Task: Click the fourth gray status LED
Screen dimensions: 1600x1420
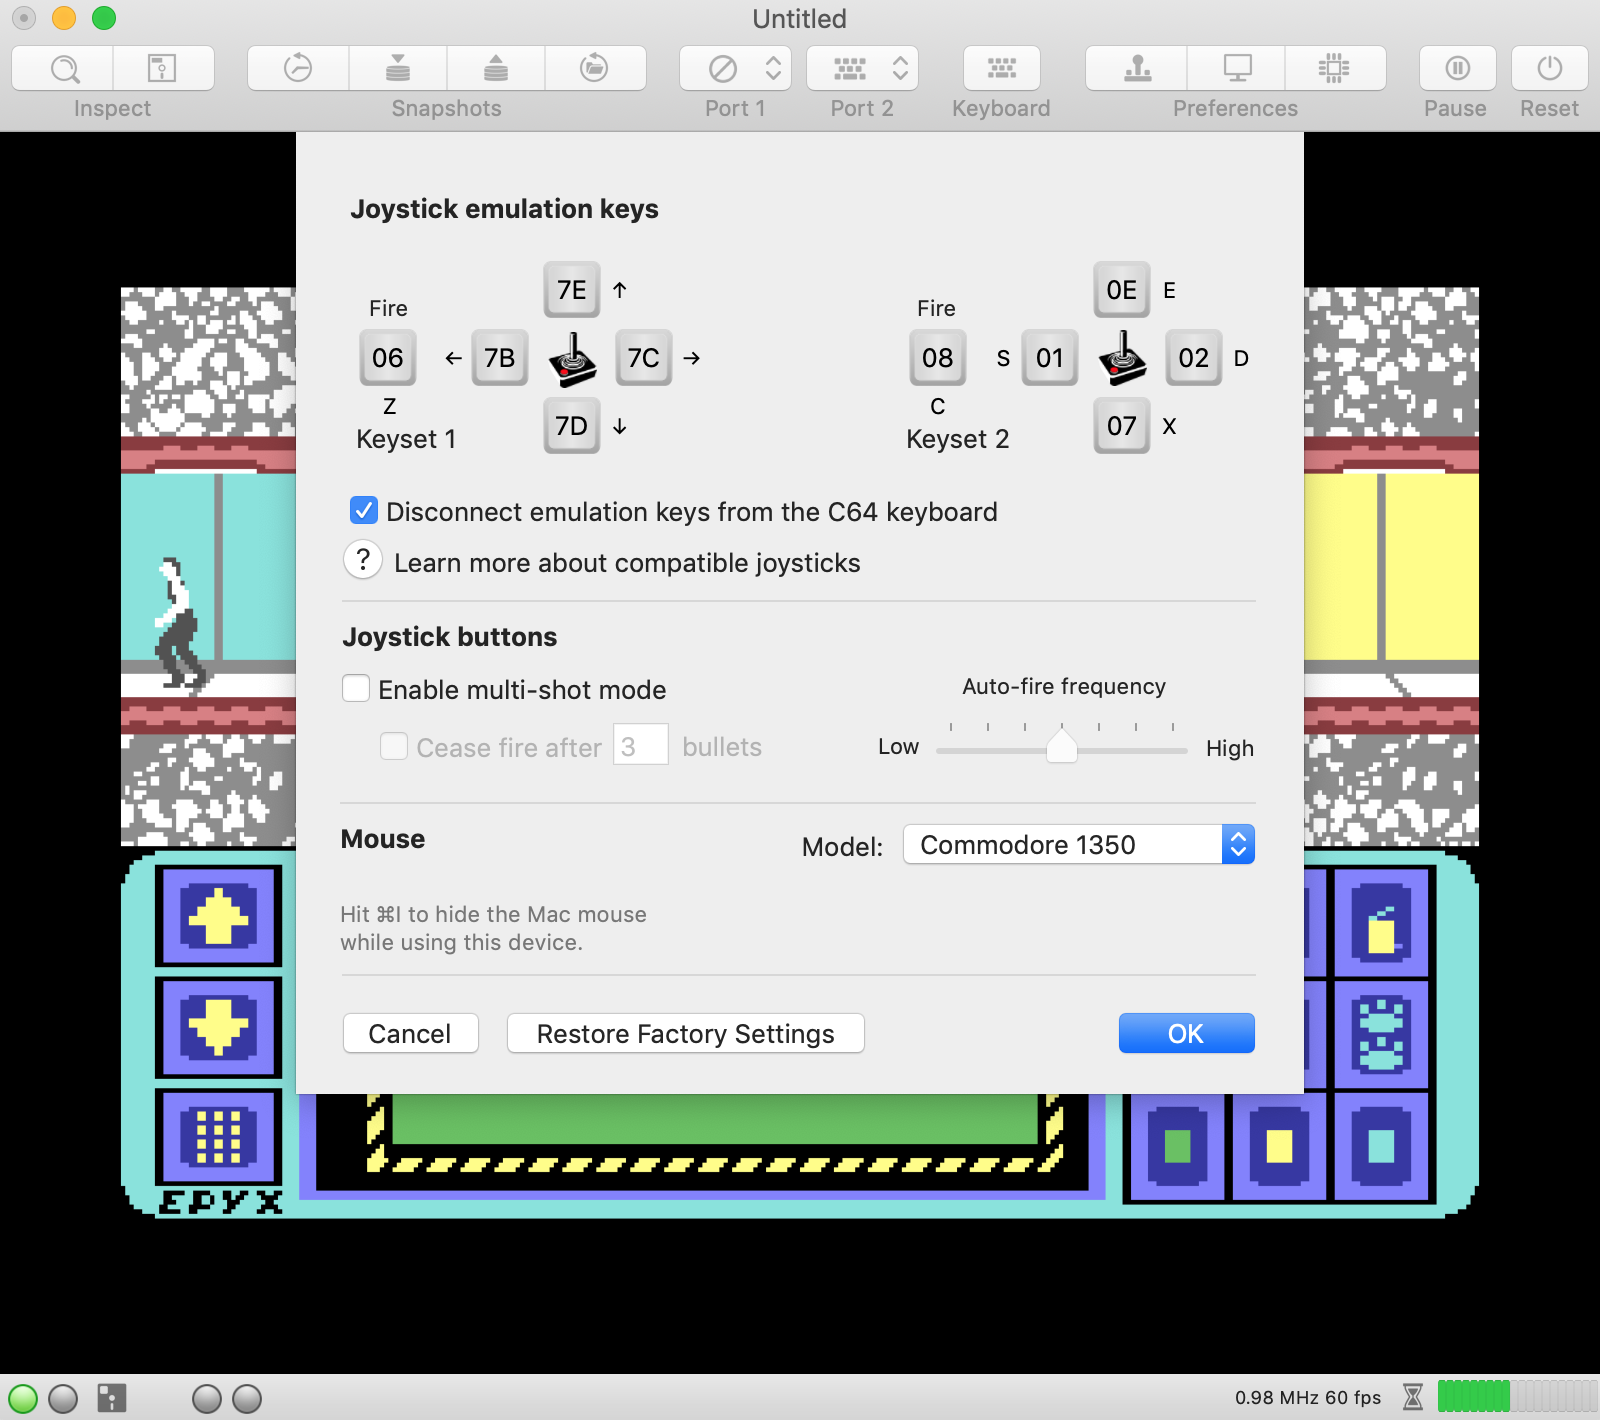Action: pyautogui.click(x=247, y=1398)
